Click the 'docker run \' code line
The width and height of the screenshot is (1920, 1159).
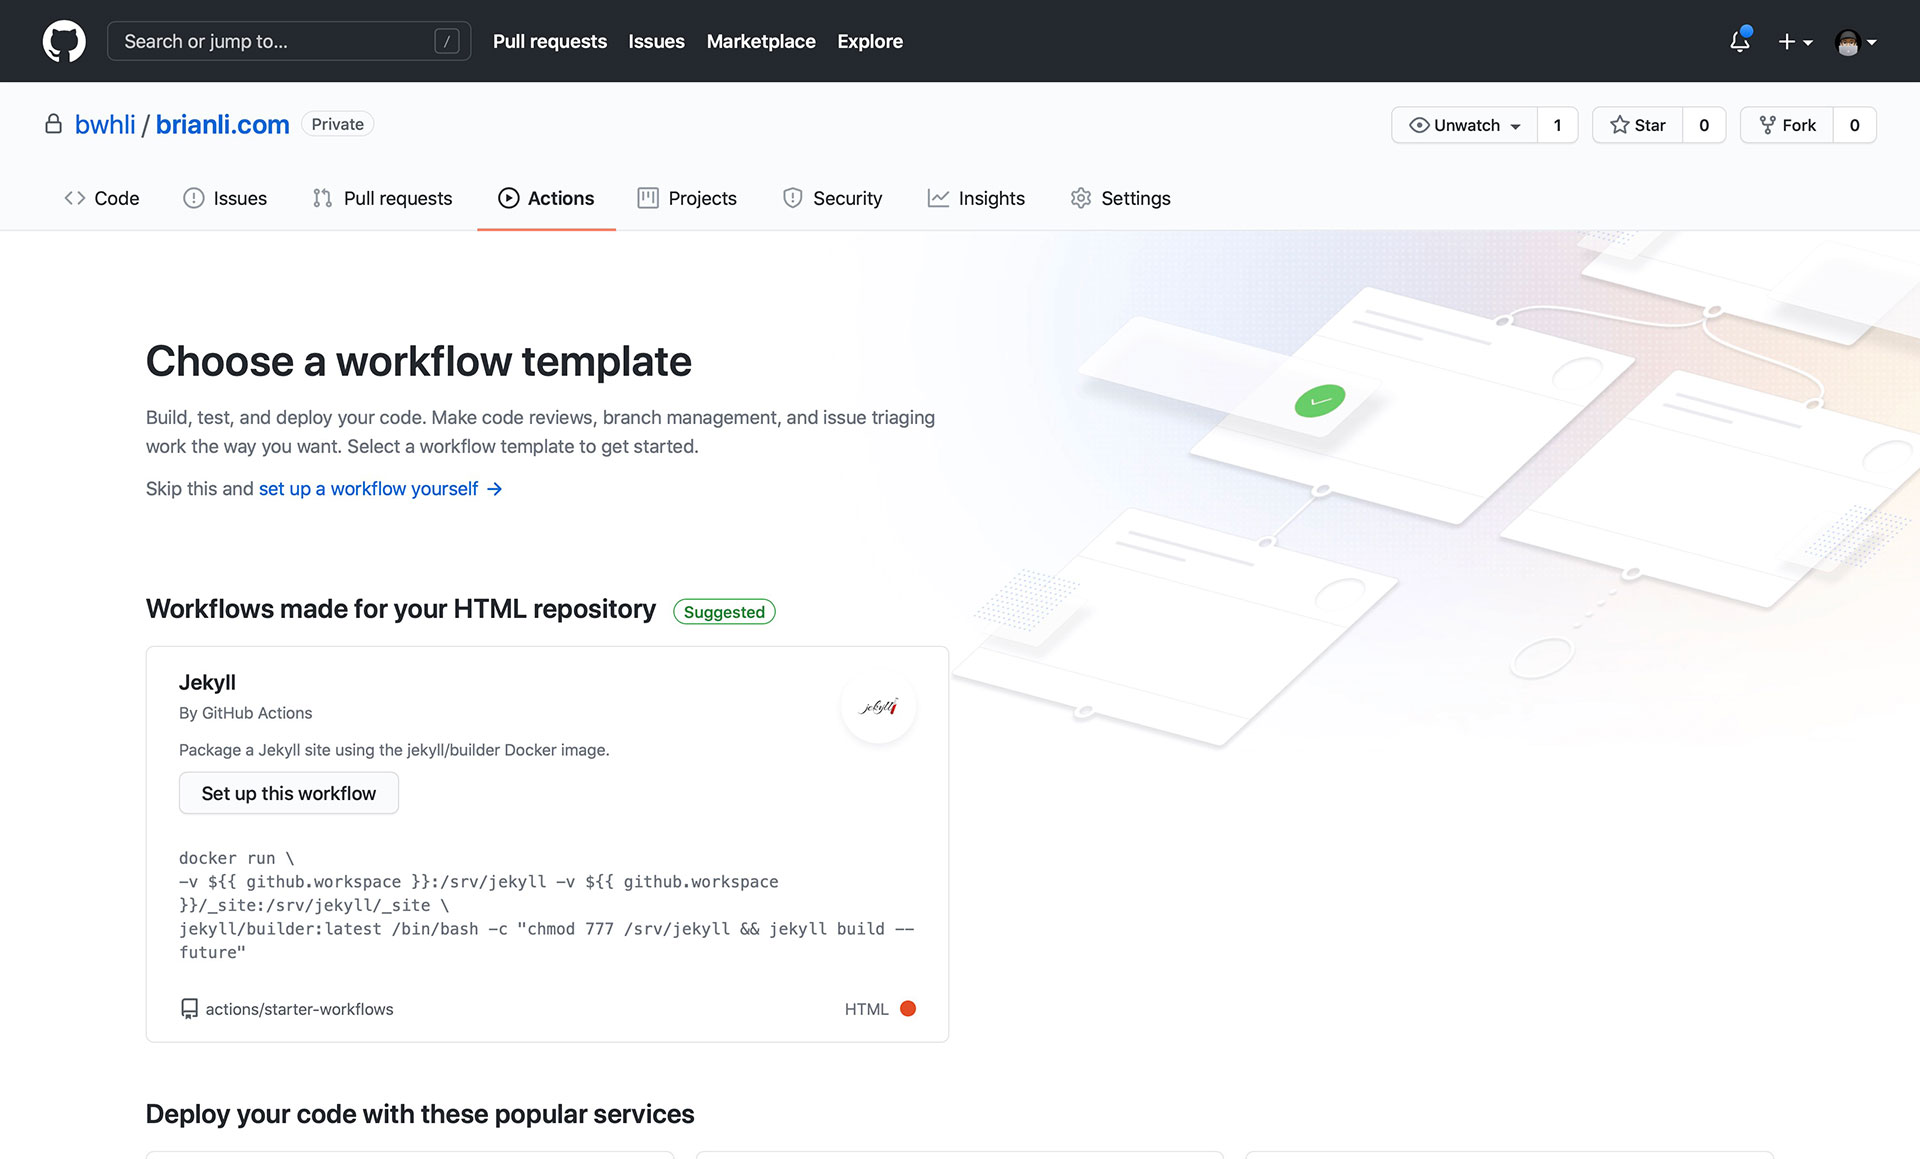coord(236,858)
